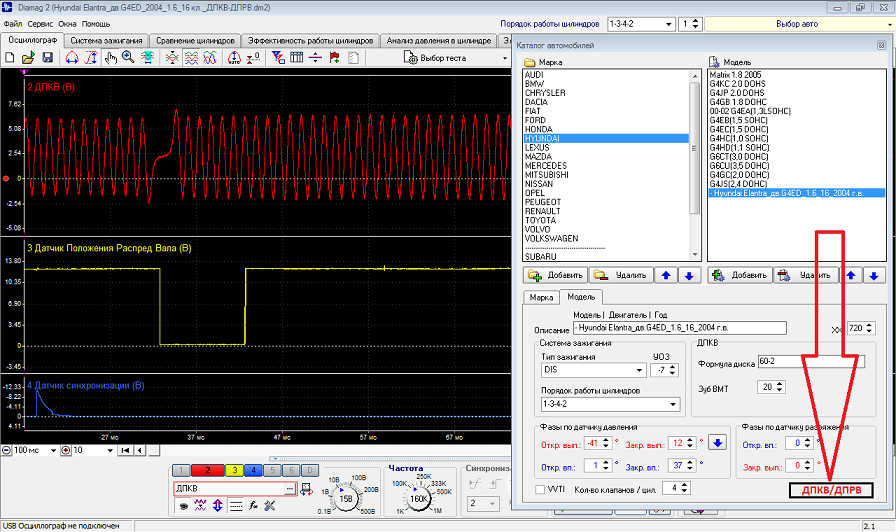This screenshot has width=896, height=532.
Task: Create a new oscillogram file
Action: pos(10,58)
